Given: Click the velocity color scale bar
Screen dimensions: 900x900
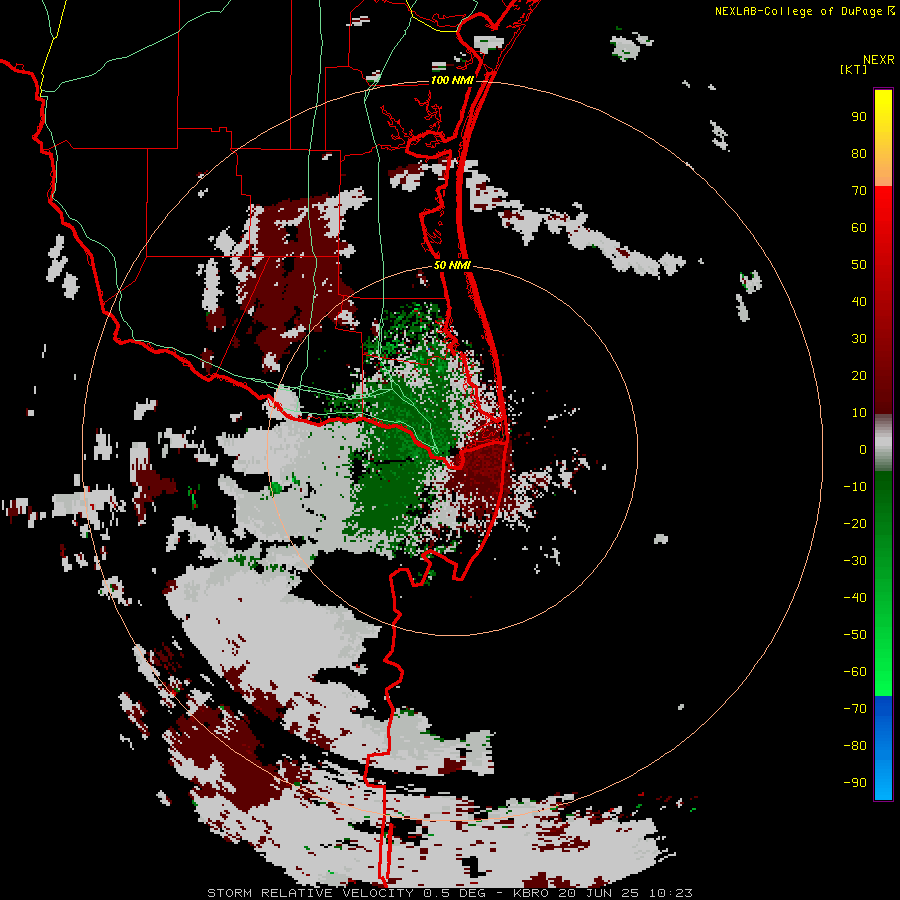Looking at the screenshot, I should tap(883, 444).
